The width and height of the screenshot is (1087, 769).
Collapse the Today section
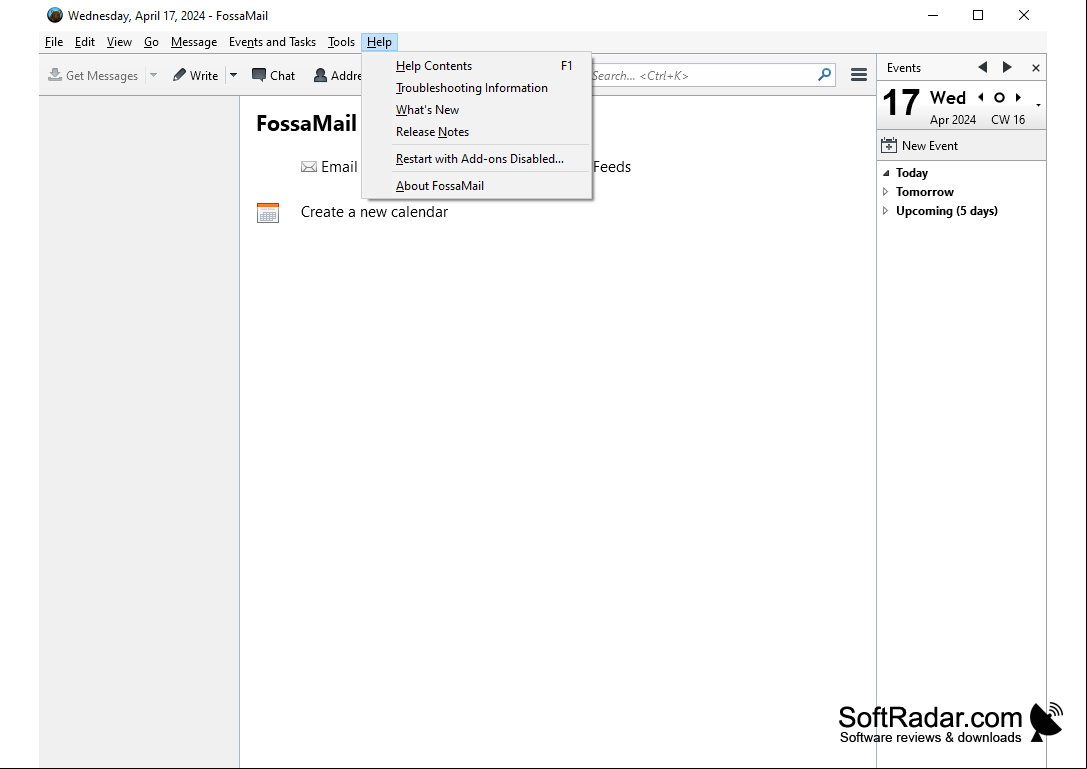[x=886, y=173]
